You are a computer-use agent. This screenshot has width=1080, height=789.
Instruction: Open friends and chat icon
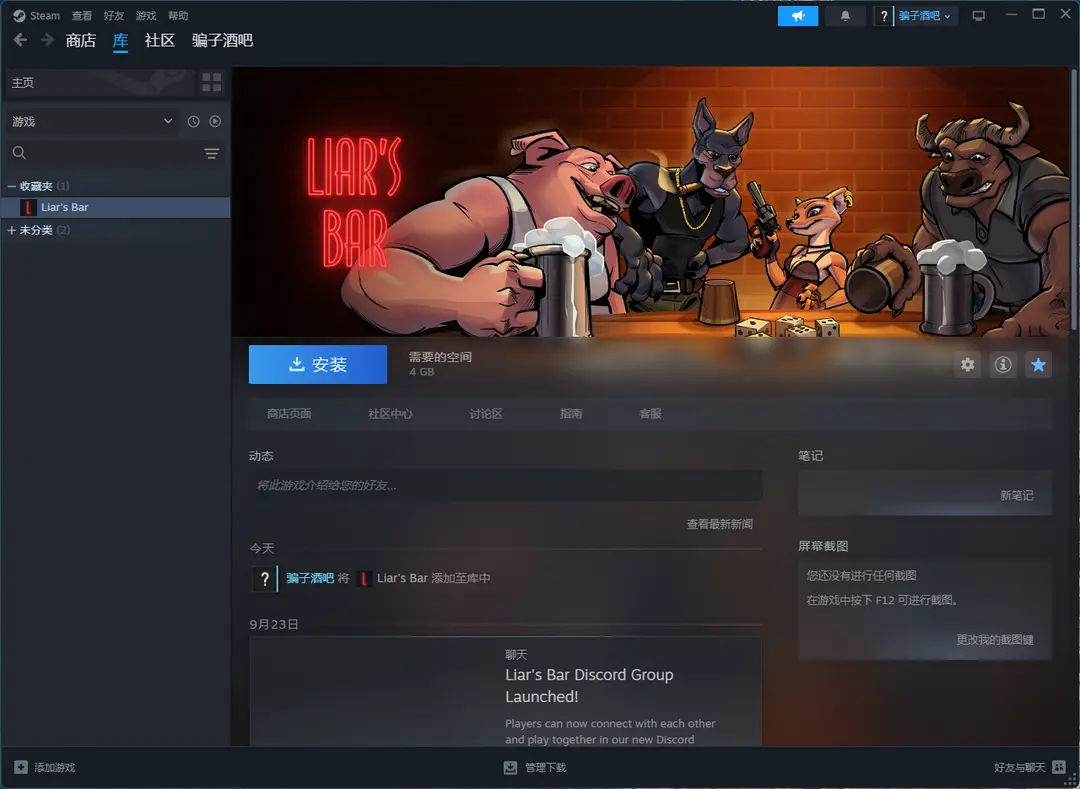click(1059, 767)
